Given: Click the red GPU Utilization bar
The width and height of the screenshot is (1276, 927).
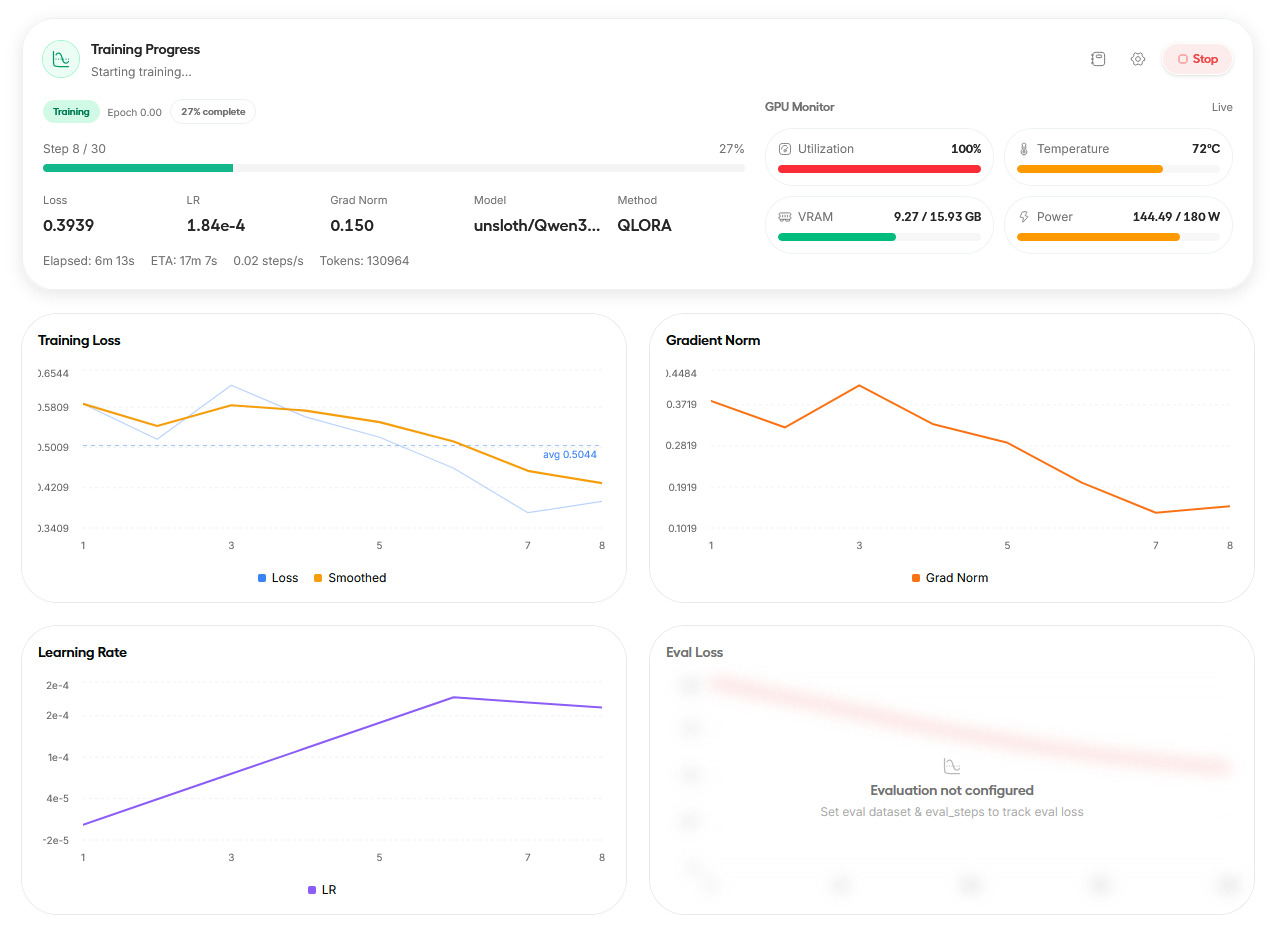Looking at the screenshot, I should [879, 169].
